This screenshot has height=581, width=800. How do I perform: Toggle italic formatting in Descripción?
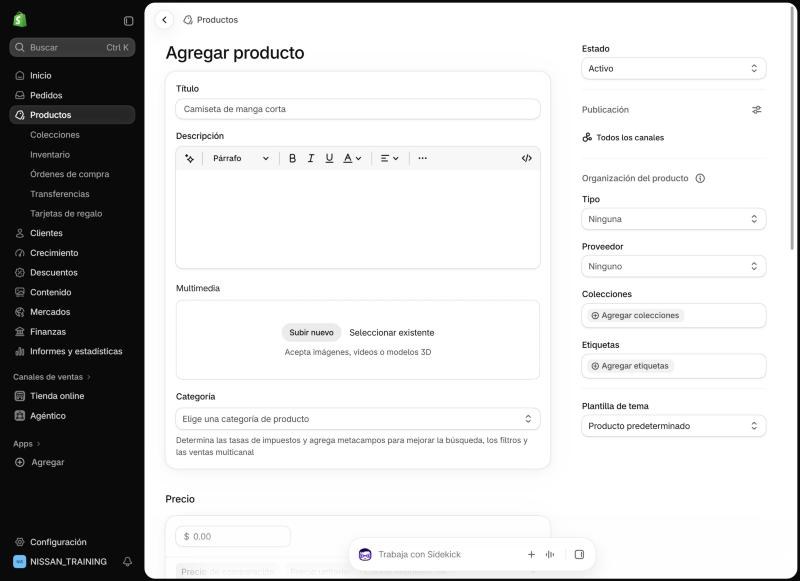[311, 158]
